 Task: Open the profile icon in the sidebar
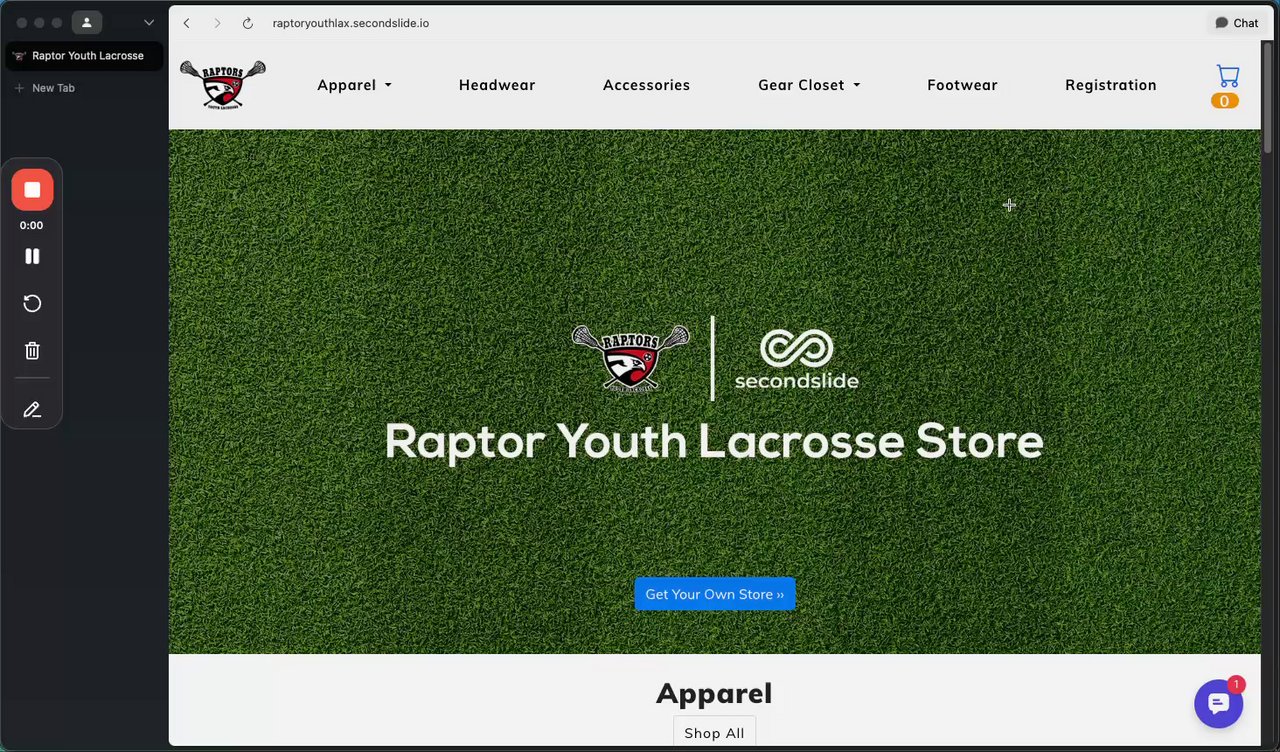point(87,22)
